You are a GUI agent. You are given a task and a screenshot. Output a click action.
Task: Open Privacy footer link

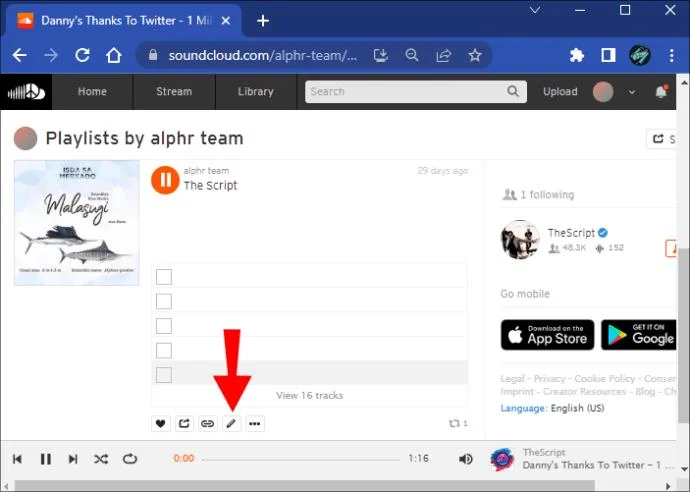pyautogui.click(x=549, y=378)
